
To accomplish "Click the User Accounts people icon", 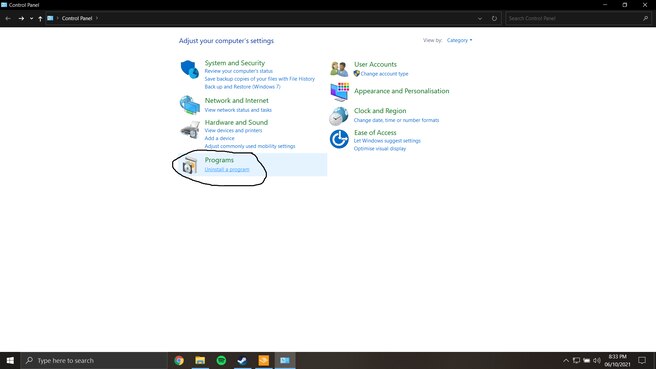I will pos(339,69).
